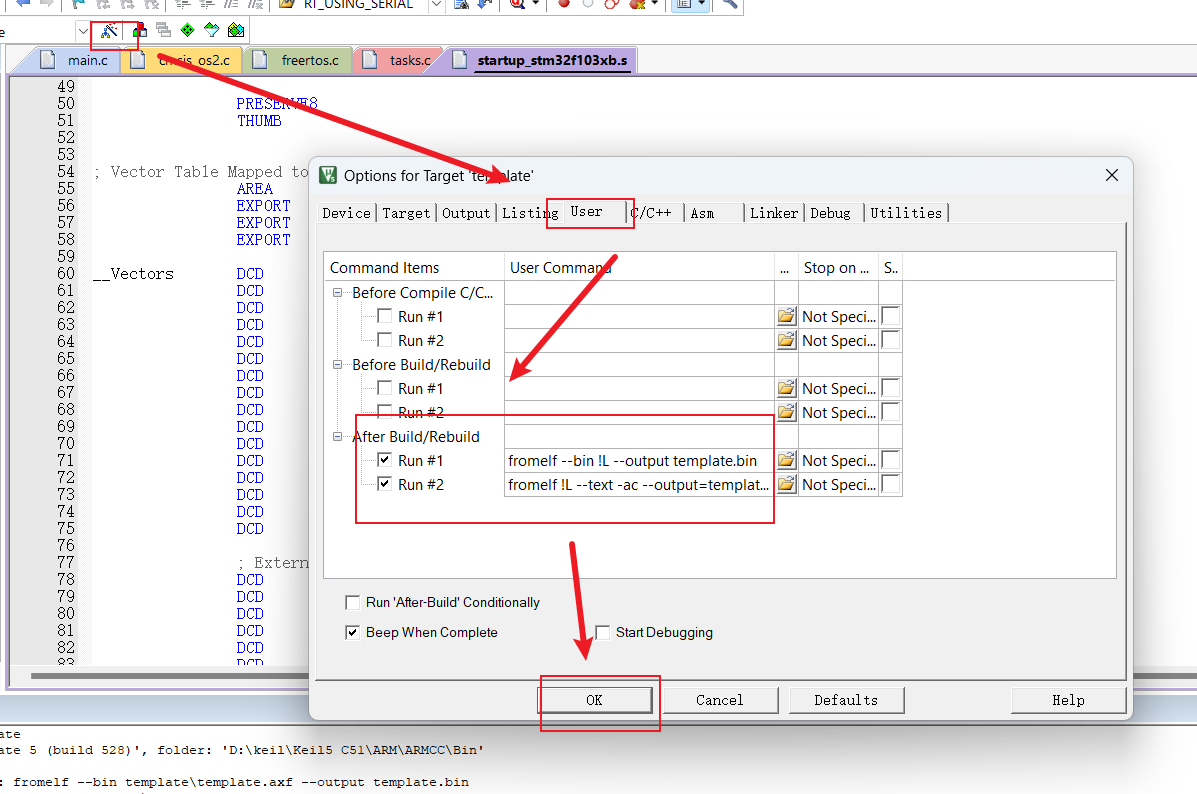Enable Start Debugging checkbox
Viewport: 1197px width, 794px height.
pos(602,632)
